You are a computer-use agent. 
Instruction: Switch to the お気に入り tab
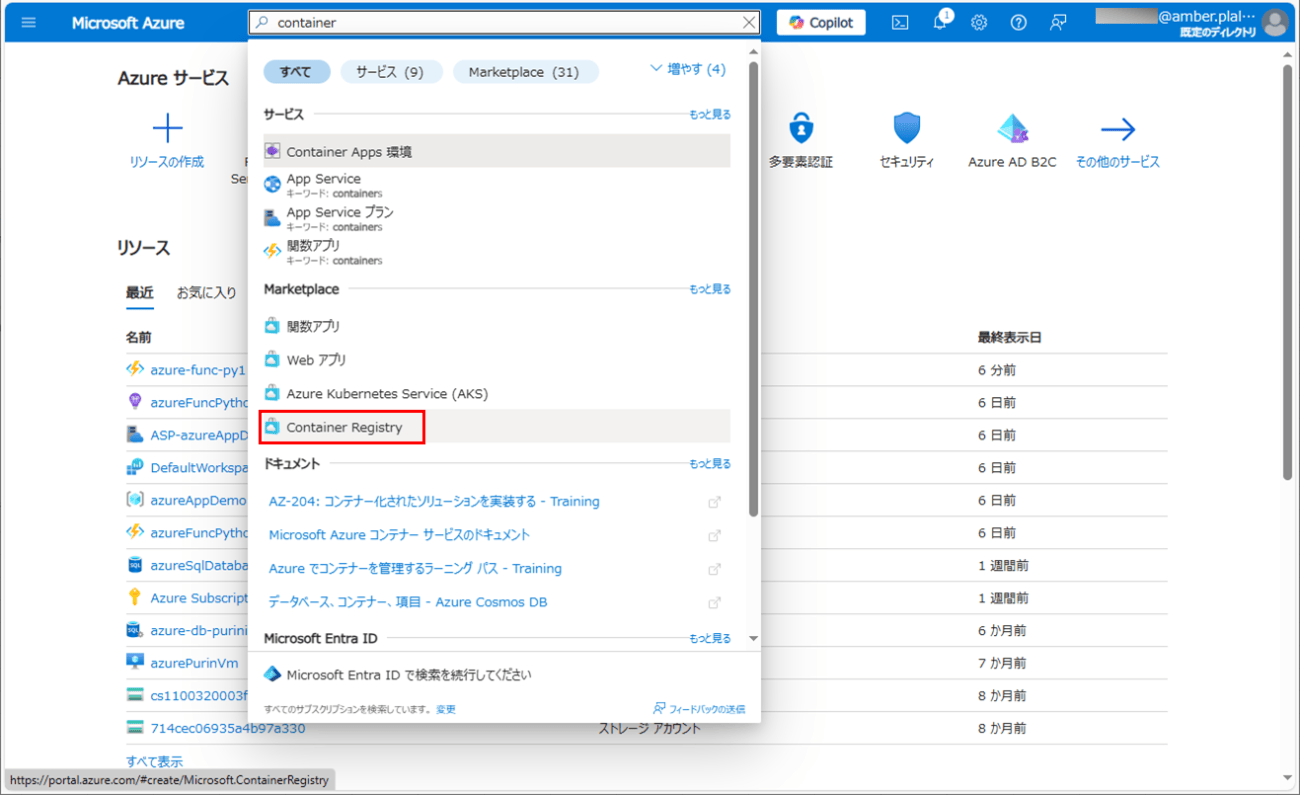(206, 293)
